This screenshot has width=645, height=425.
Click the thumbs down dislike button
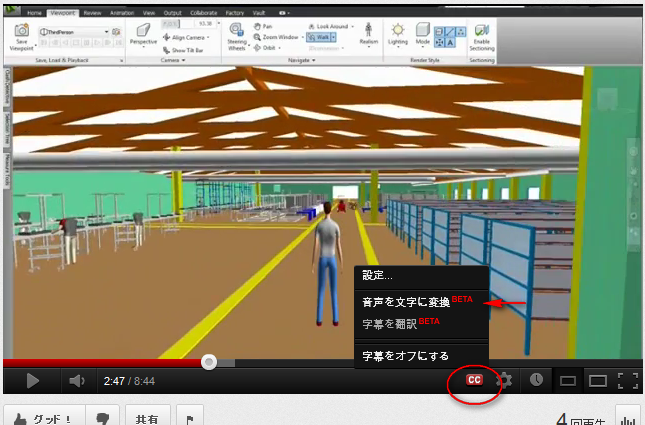tap(101, 417)
